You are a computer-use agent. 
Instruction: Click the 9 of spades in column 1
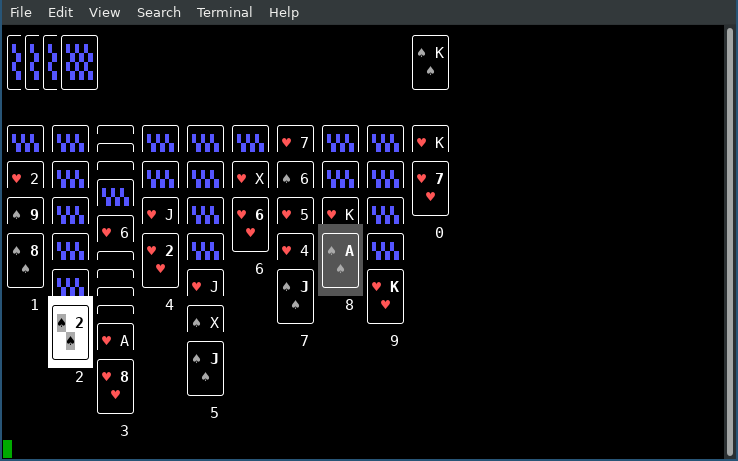click(25, 213)
